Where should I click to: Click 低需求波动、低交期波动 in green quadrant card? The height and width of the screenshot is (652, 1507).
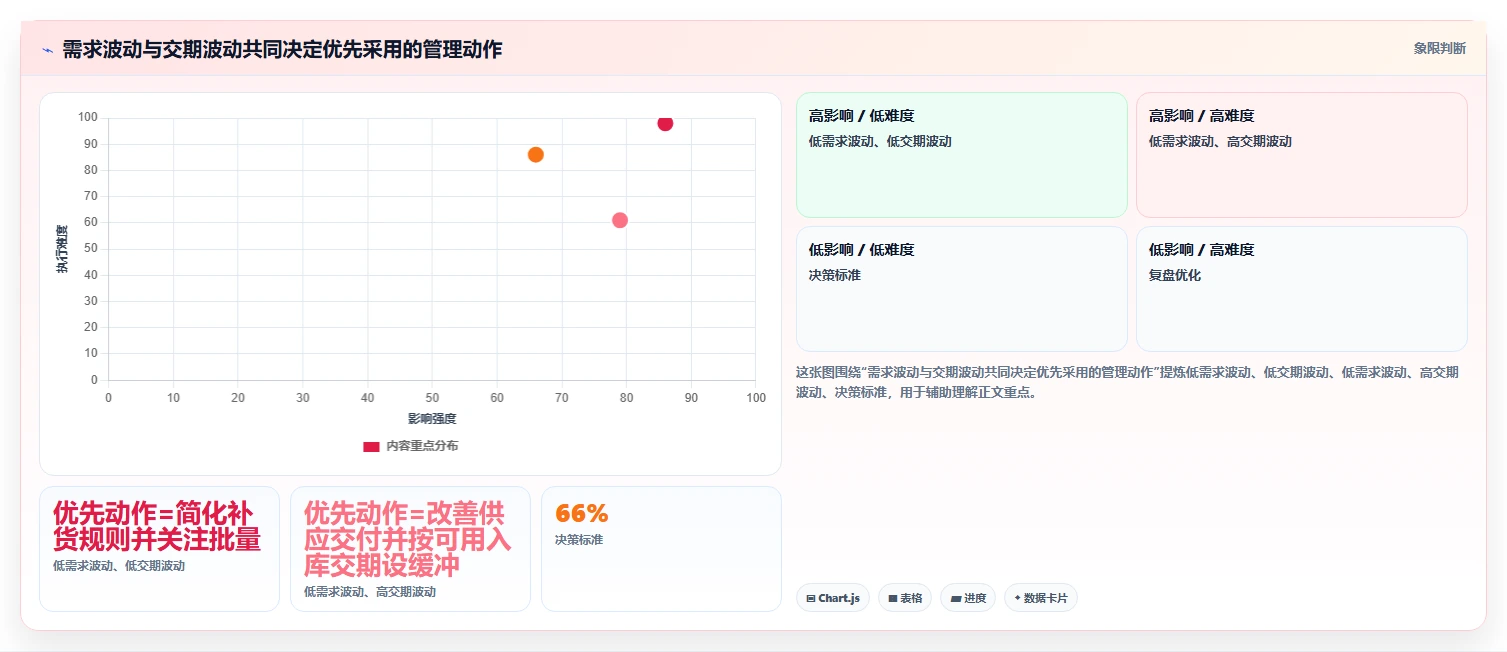point(880,141)
